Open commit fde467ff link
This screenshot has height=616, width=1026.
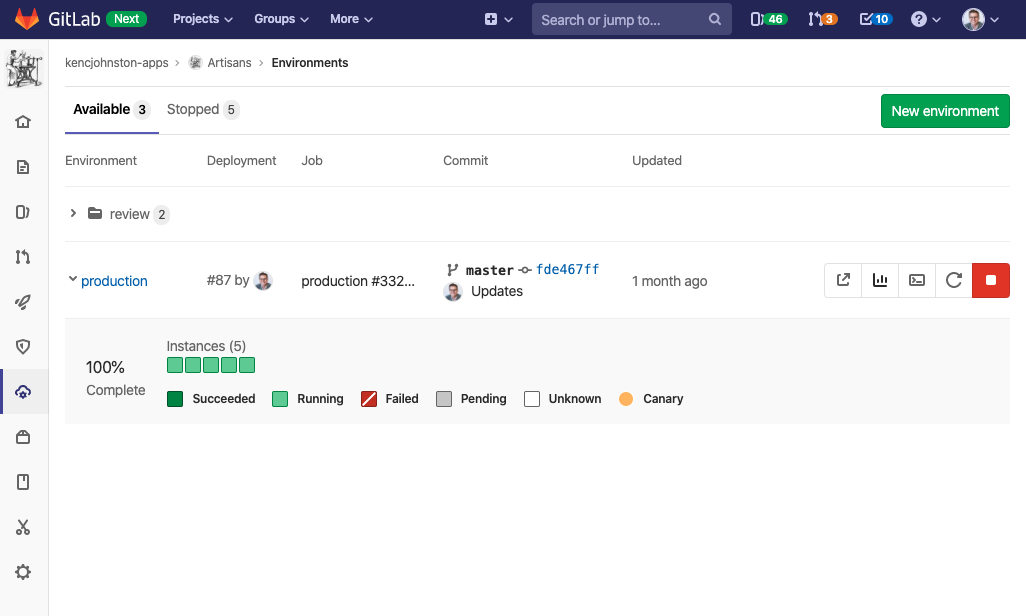(x=567, y=269)
